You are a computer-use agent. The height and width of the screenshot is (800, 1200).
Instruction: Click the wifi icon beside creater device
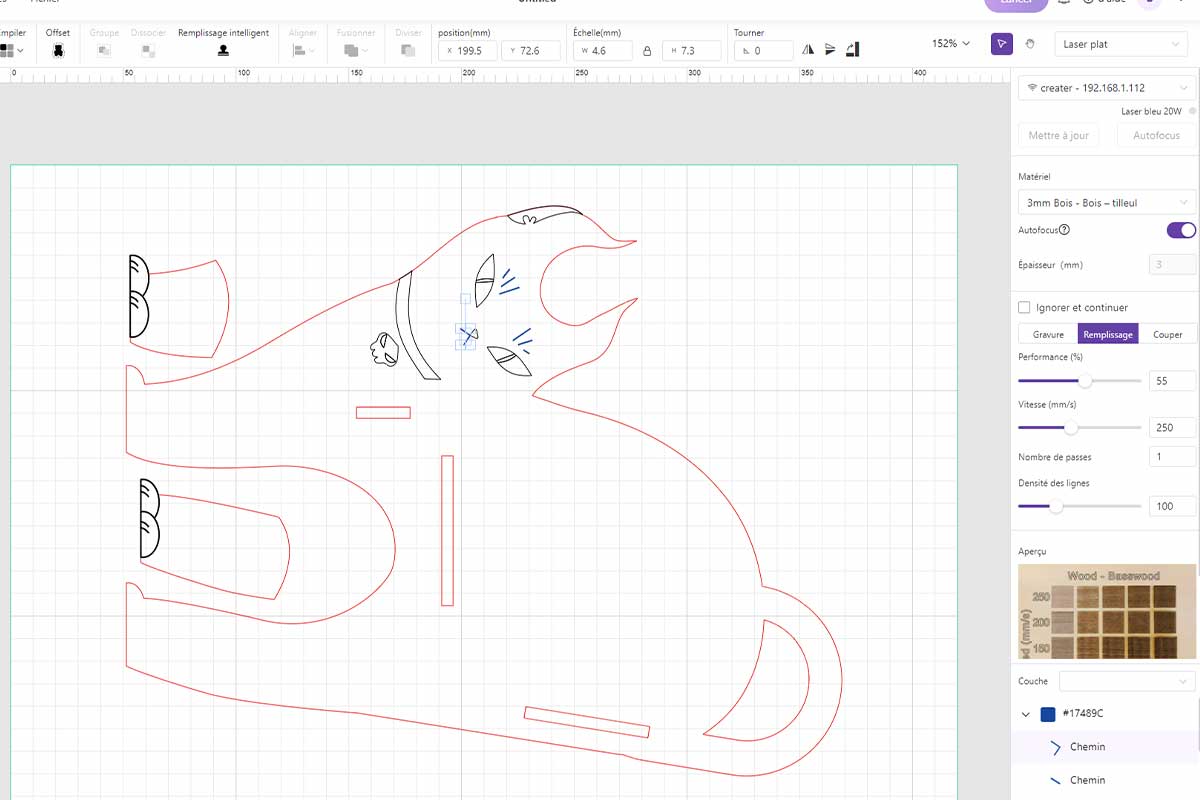(1032, 88)
